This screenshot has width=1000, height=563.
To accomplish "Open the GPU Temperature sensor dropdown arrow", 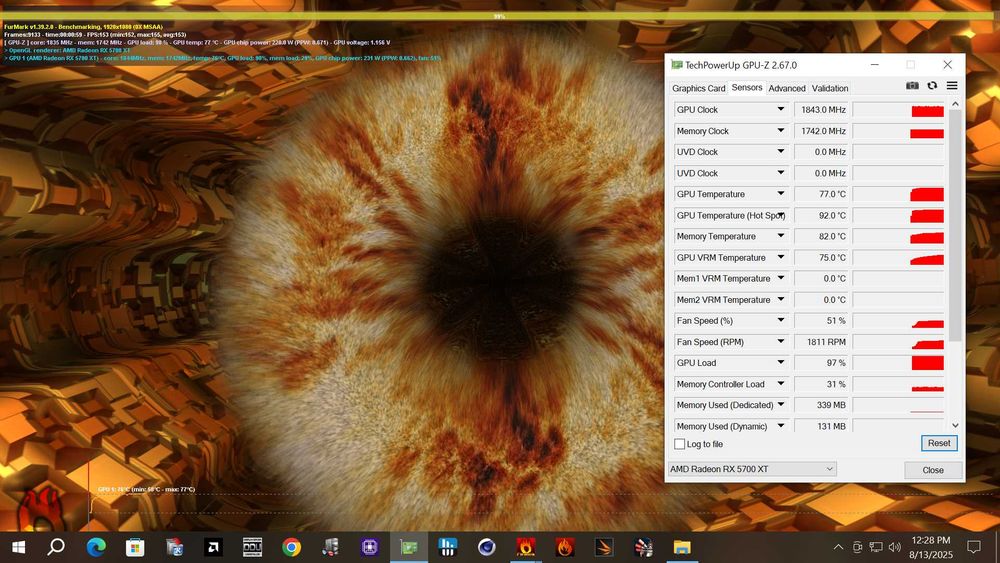I will coord(781,194).
